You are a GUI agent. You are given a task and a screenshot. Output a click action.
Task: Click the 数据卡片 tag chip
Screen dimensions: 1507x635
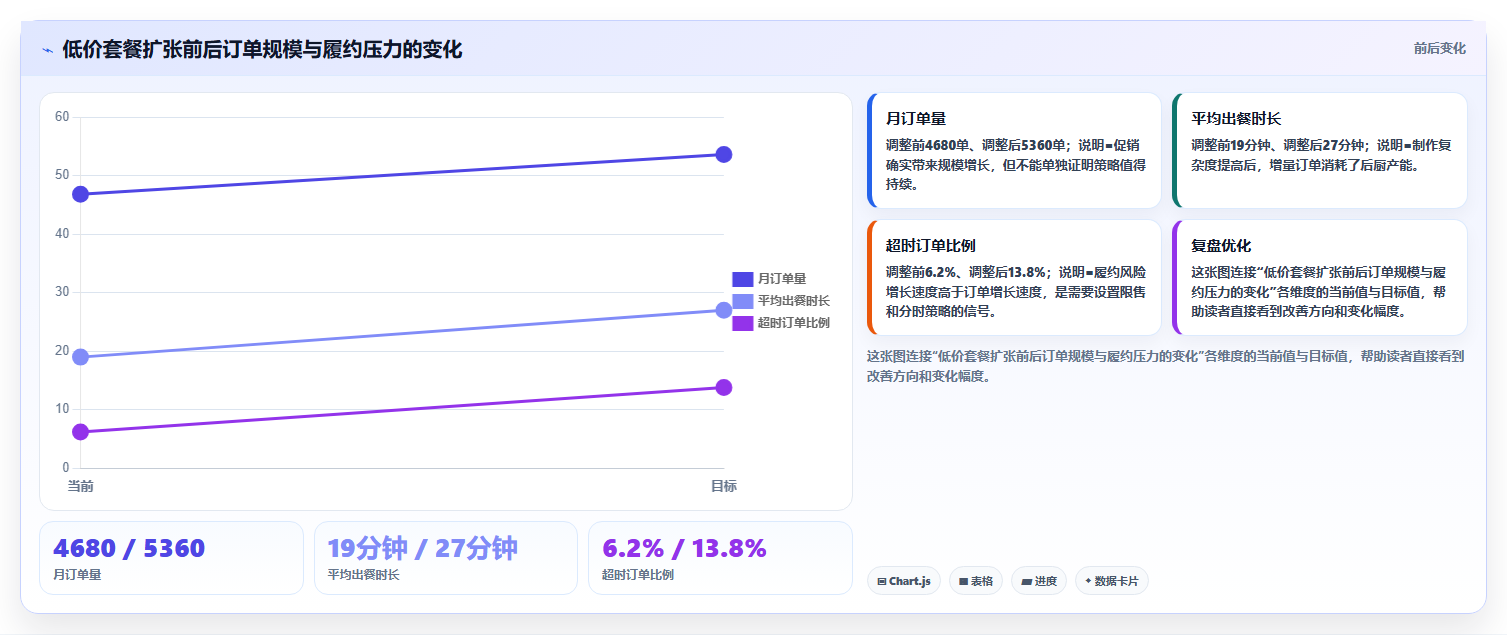pos(1112,581)
